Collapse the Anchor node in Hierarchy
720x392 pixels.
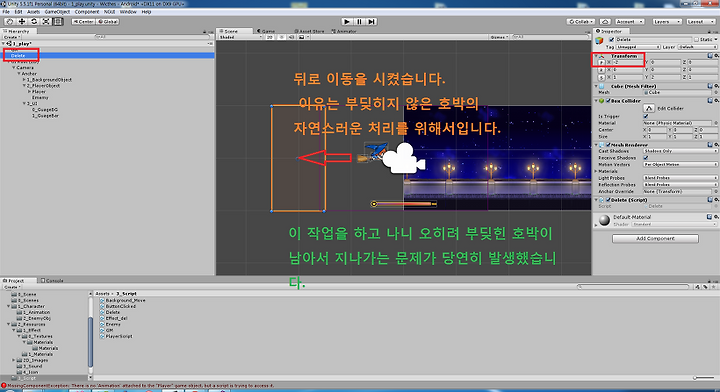pos(19,73)
